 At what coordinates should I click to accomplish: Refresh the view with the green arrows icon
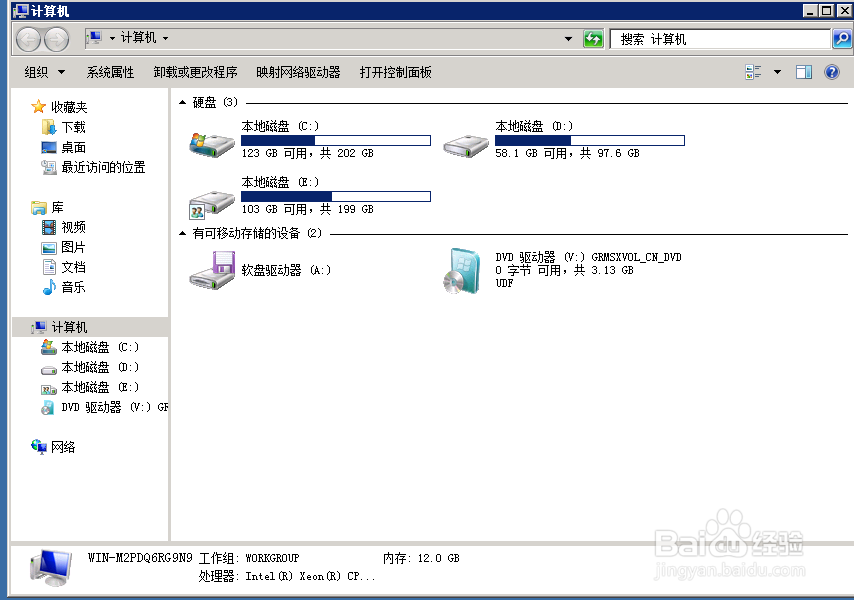coord(593,39)
